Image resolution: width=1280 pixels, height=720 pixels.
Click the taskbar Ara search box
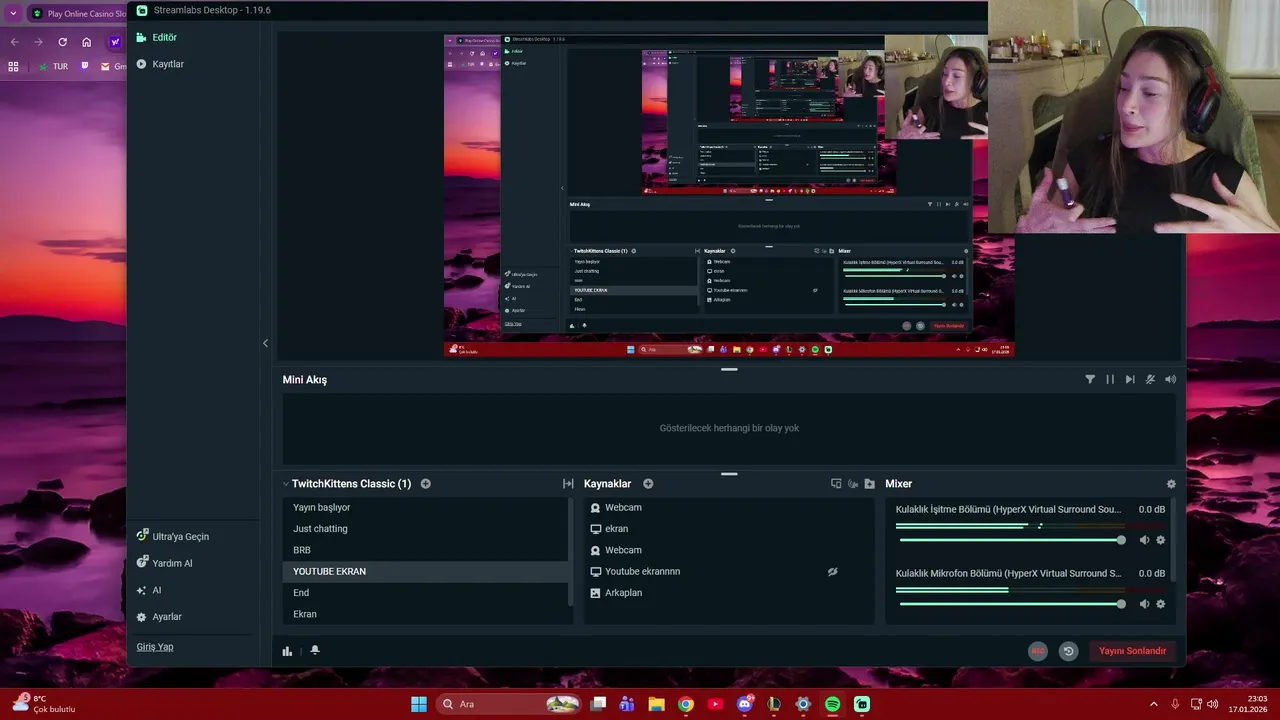[510, 704]
